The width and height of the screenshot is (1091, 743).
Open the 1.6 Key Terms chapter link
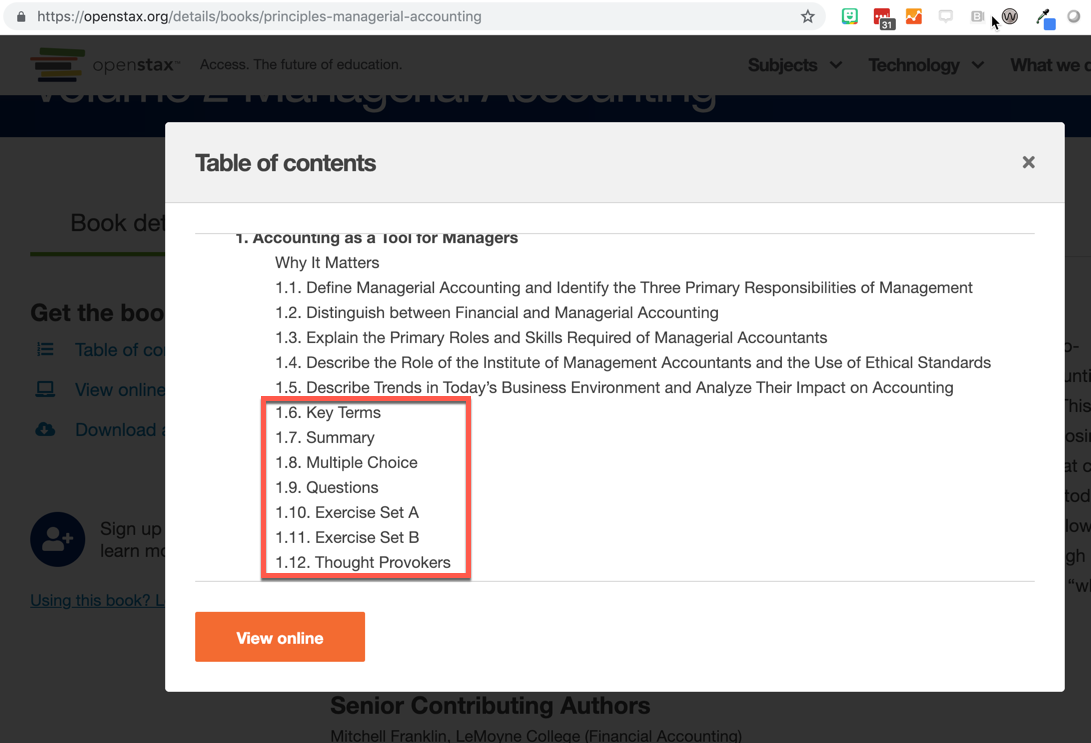[327, 412]
